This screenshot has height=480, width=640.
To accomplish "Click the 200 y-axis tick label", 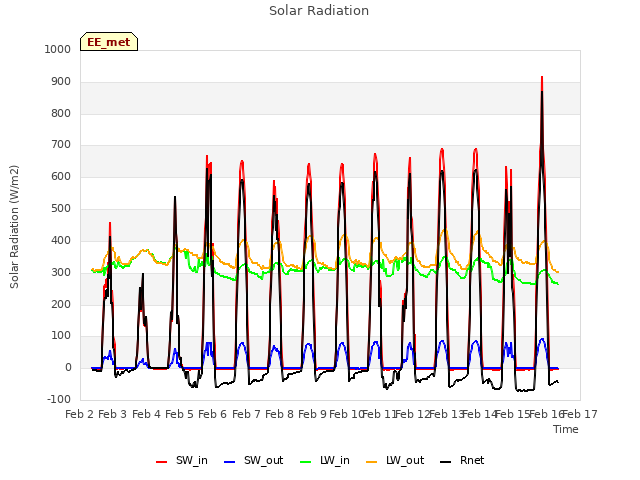I will pos(61,304).
